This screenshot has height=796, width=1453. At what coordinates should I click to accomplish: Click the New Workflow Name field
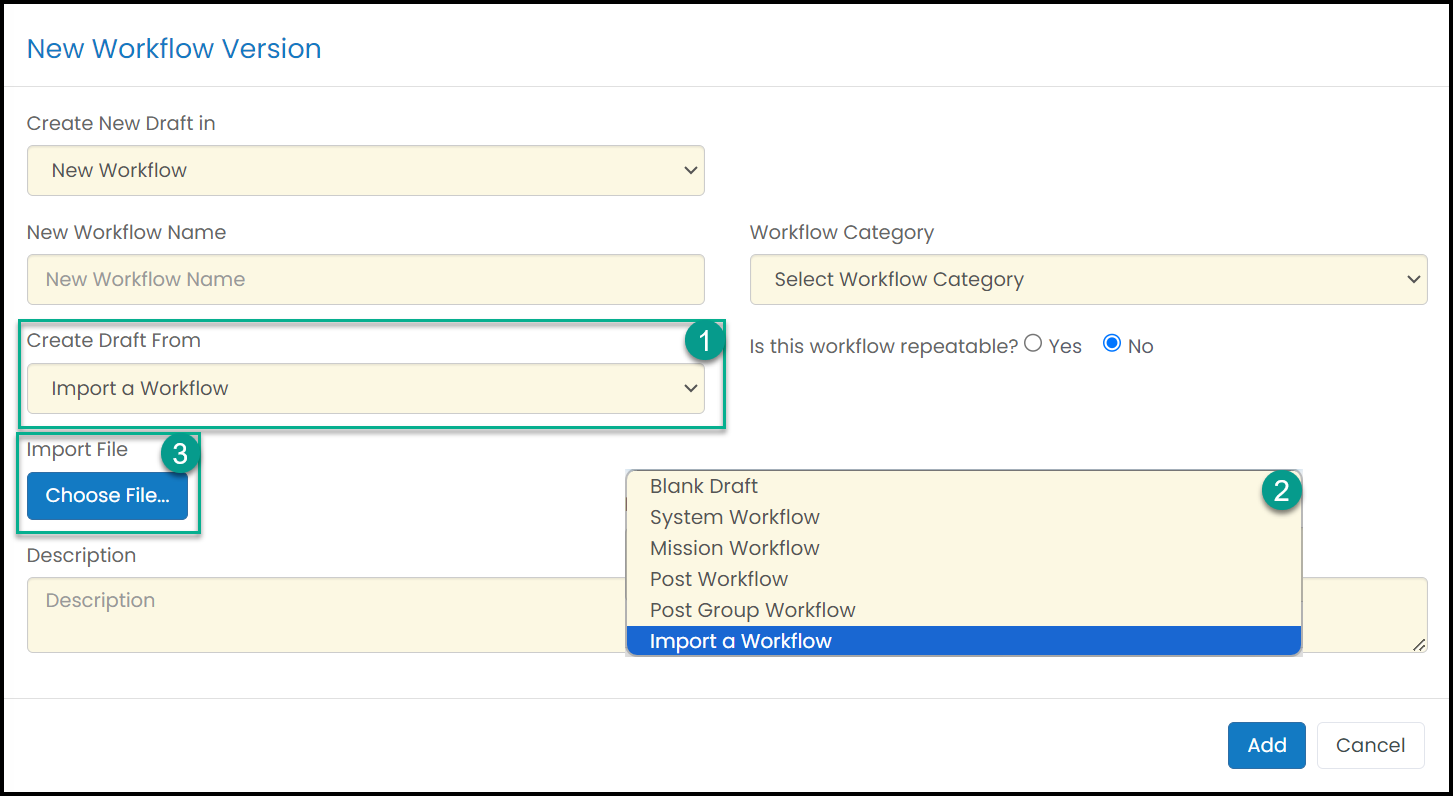click(365, 279)
